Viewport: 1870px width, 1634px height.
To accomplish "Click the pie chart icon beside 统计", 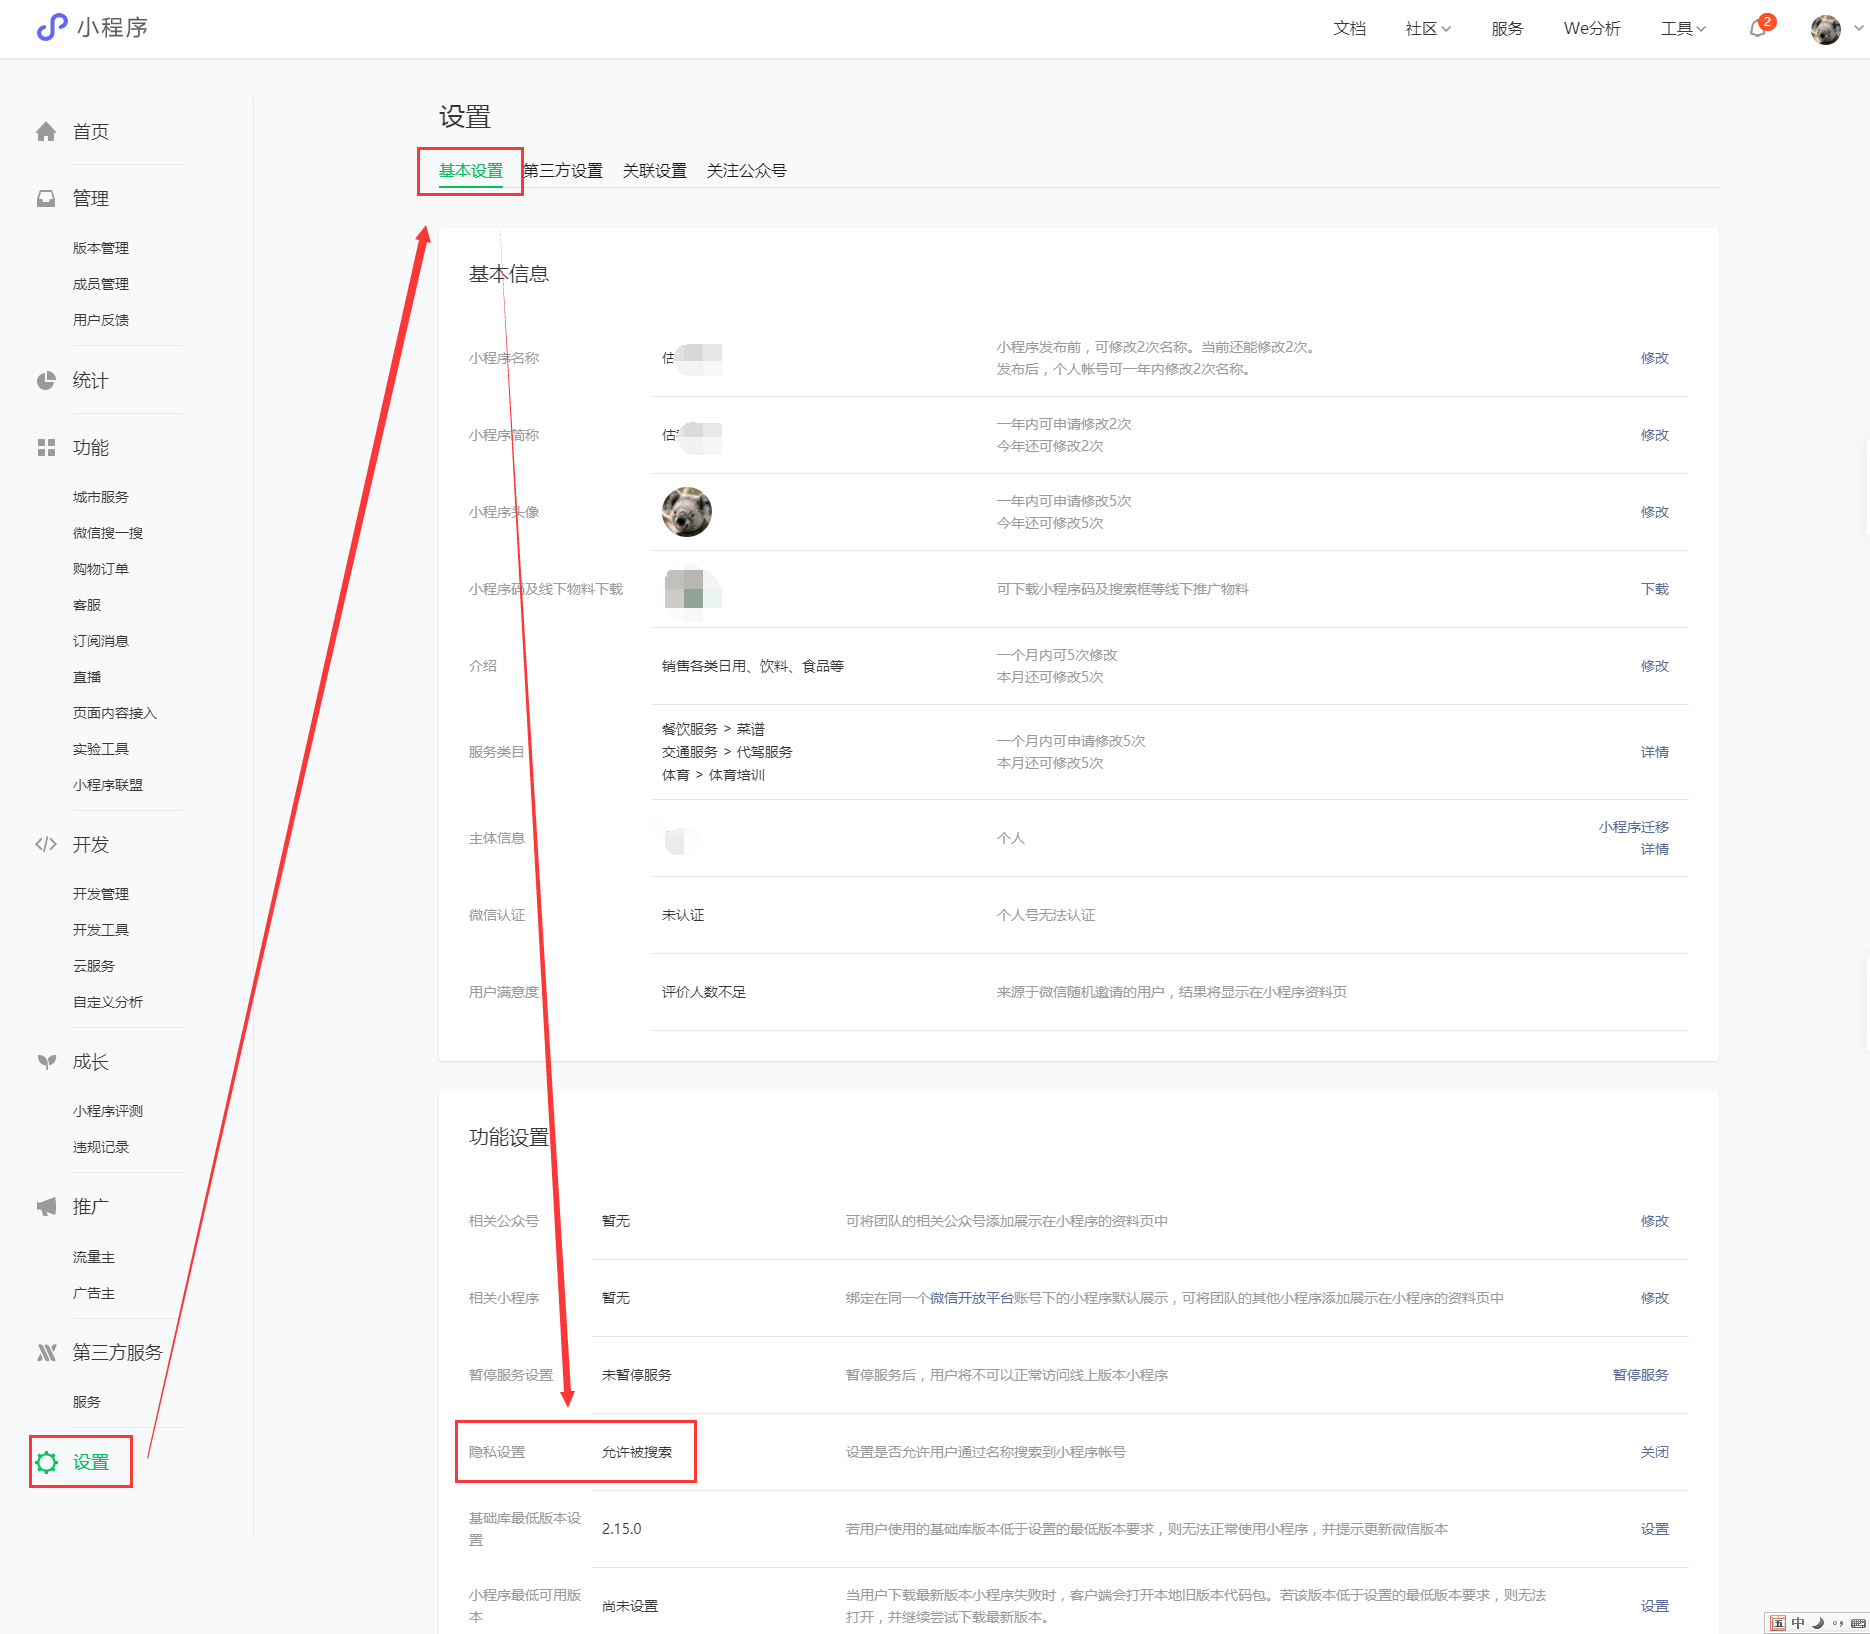I will click(46, 381).
